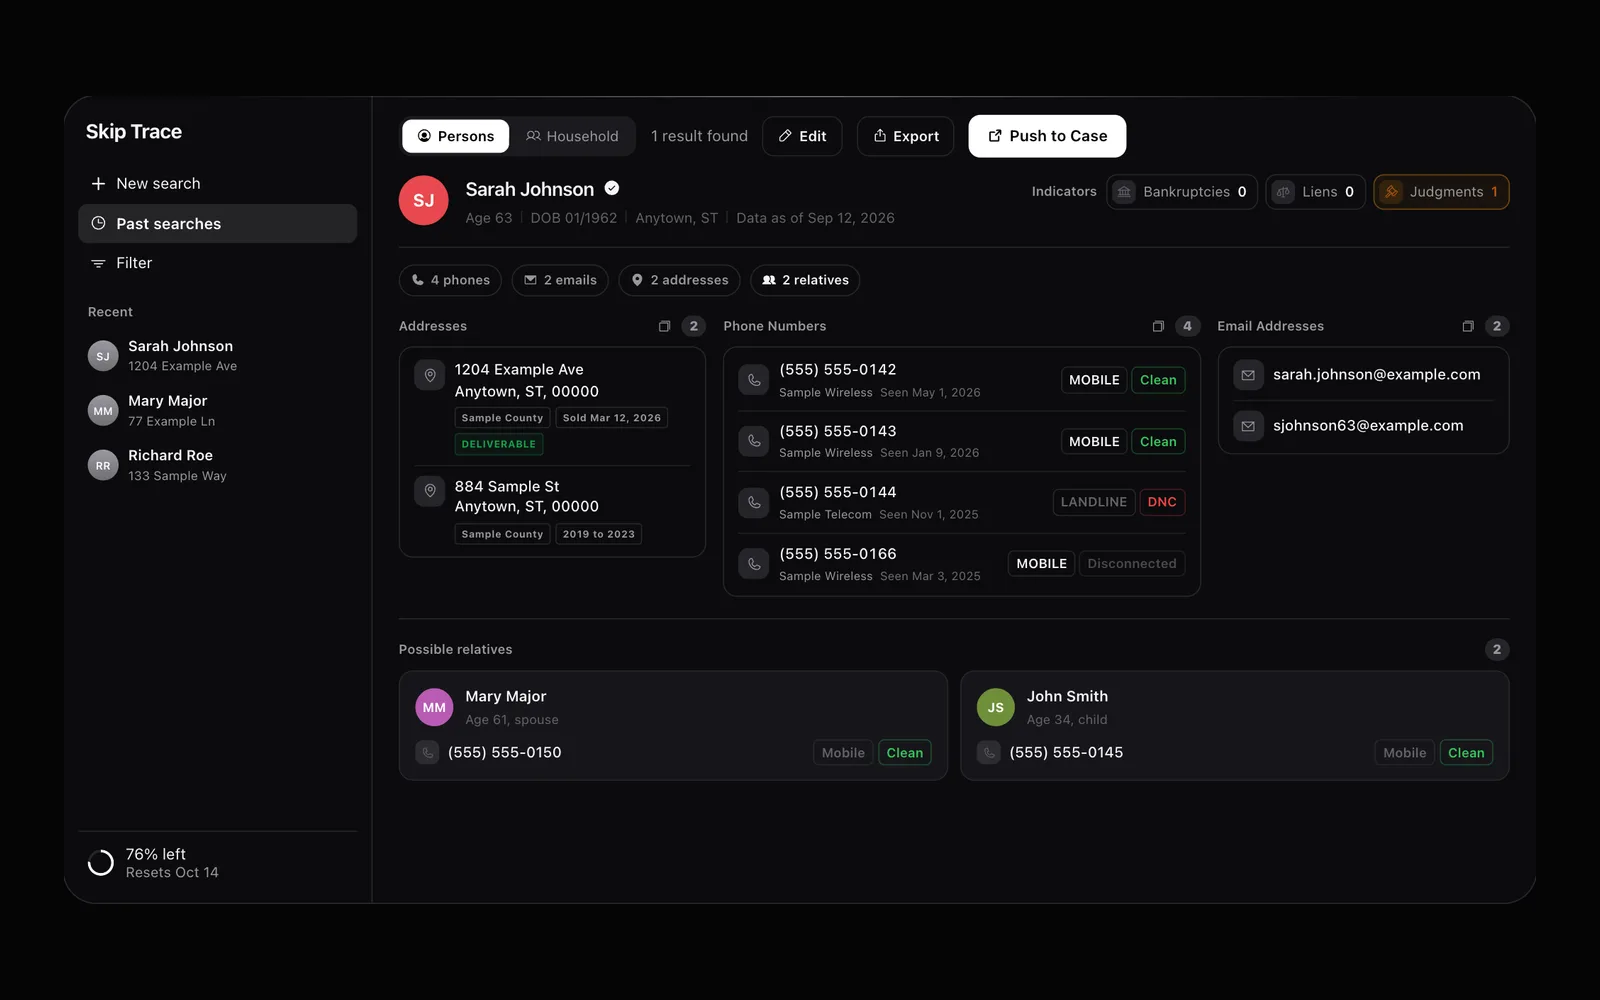Select the 2 emails chip
Viewport: 1600px width, 1000px height.
[560, 280]
